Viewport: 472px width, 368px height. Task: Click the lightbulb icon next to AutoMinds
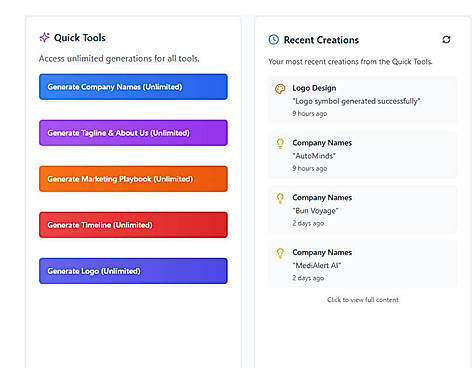[280, 143]
